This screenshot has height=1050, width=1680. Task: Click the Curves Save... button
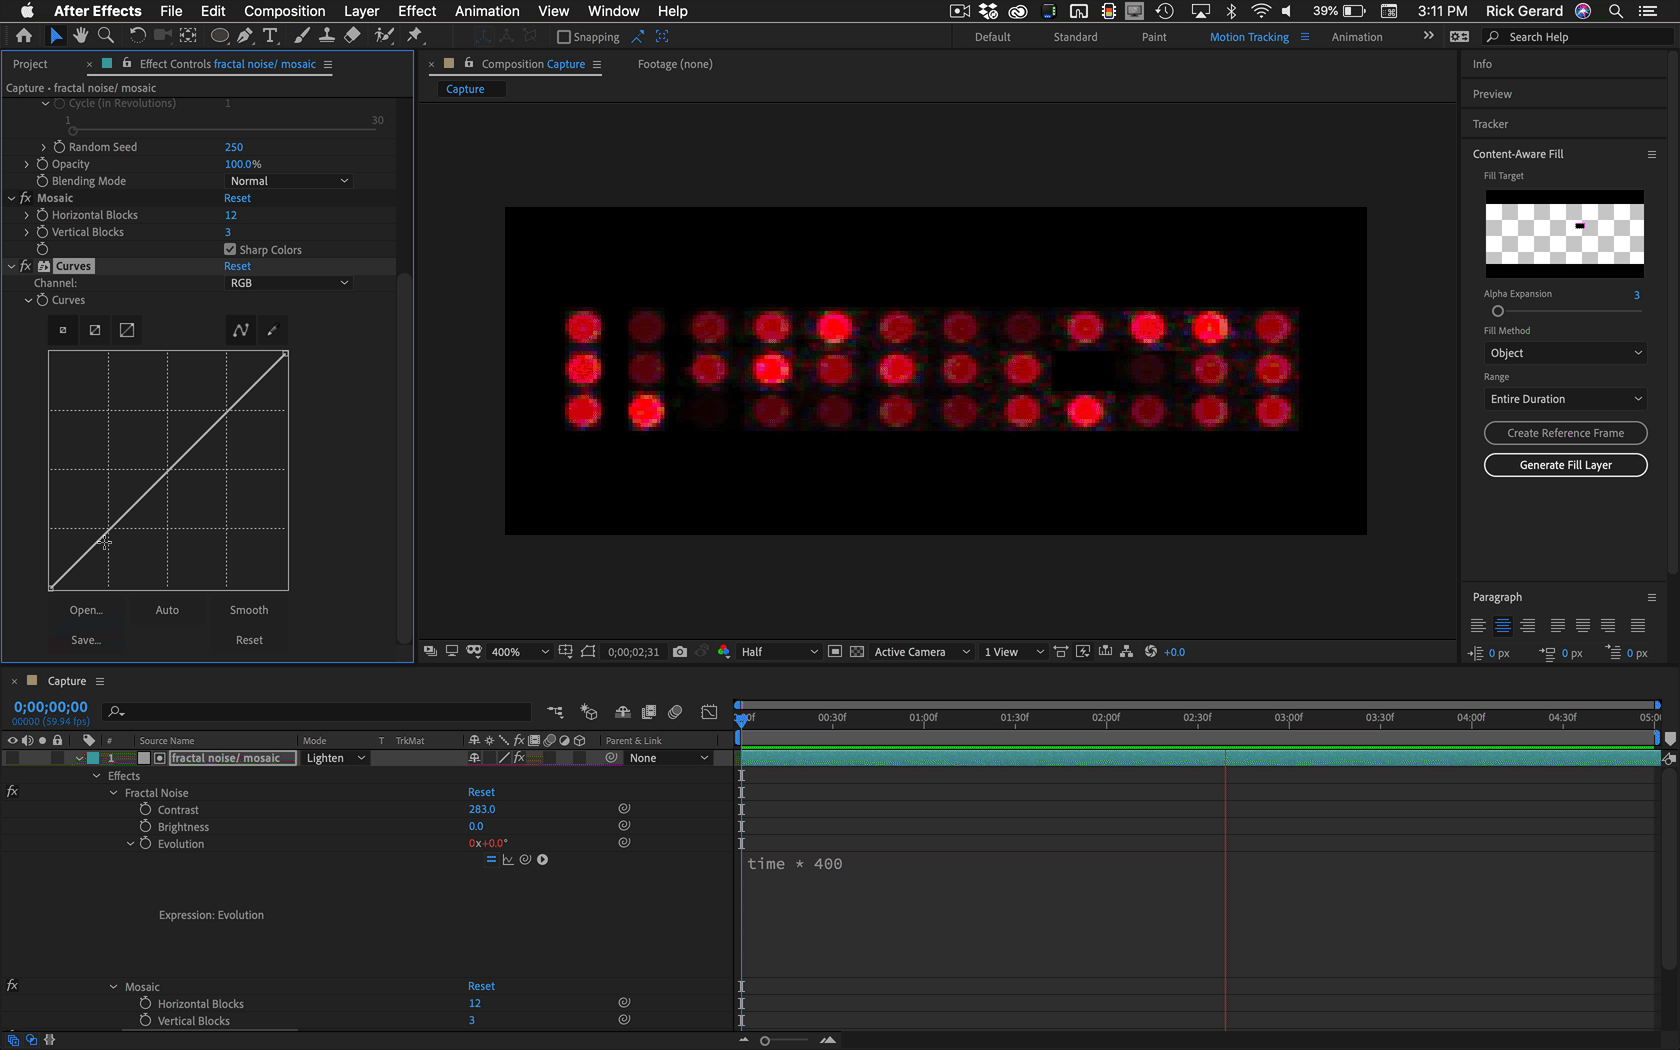click(86, 640)
